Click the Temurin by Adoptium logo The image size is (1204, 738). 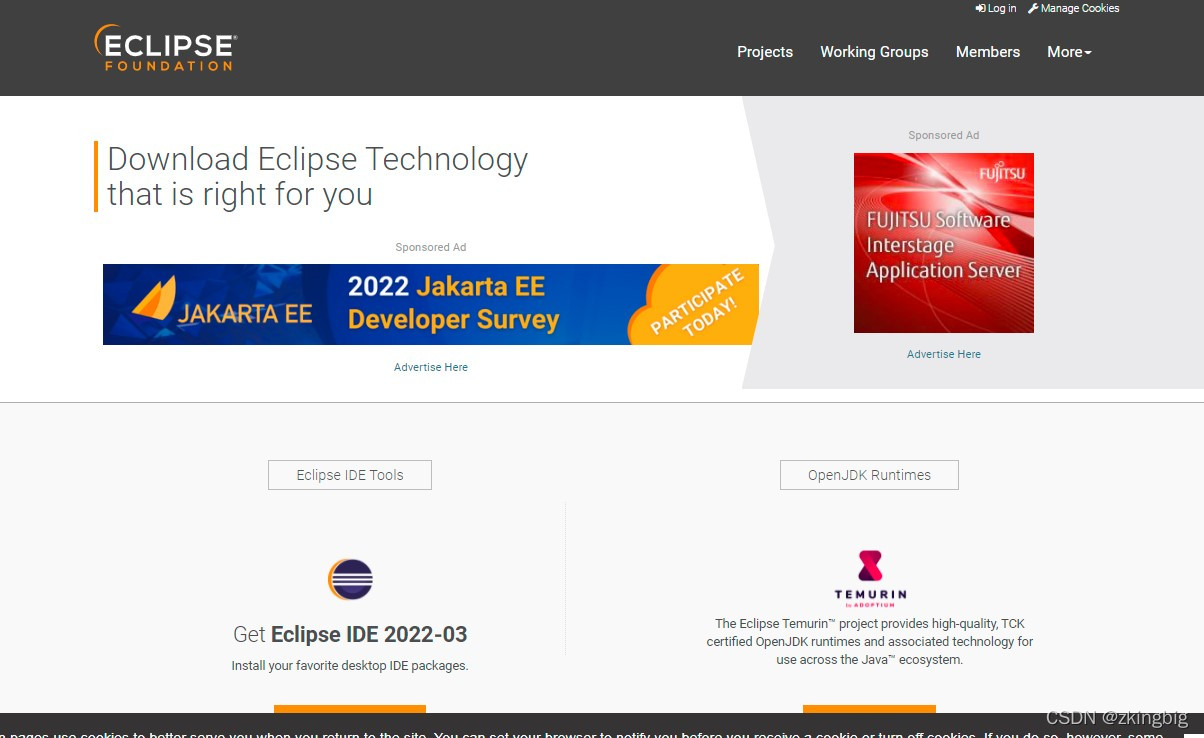point(870,579)
